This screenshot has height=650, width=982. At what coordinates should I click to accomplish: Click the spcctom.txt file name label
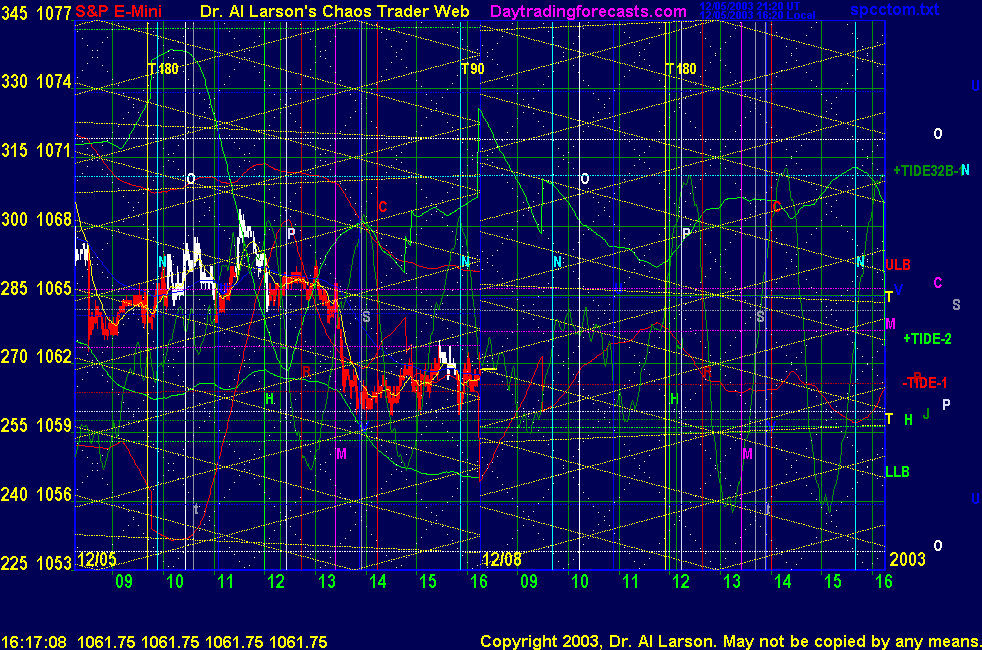[x=894, y=9]
